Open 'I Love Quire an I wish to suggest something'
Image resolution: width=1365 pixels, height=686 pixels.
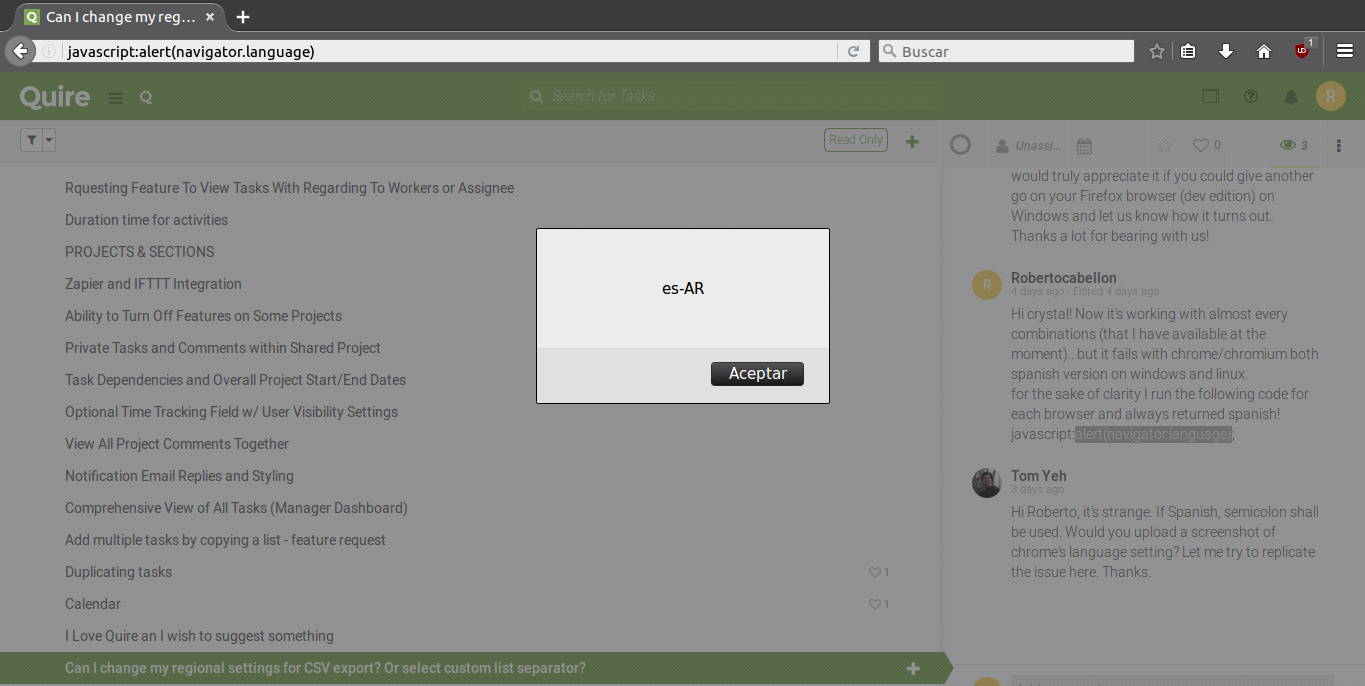(x=199, y=636)
